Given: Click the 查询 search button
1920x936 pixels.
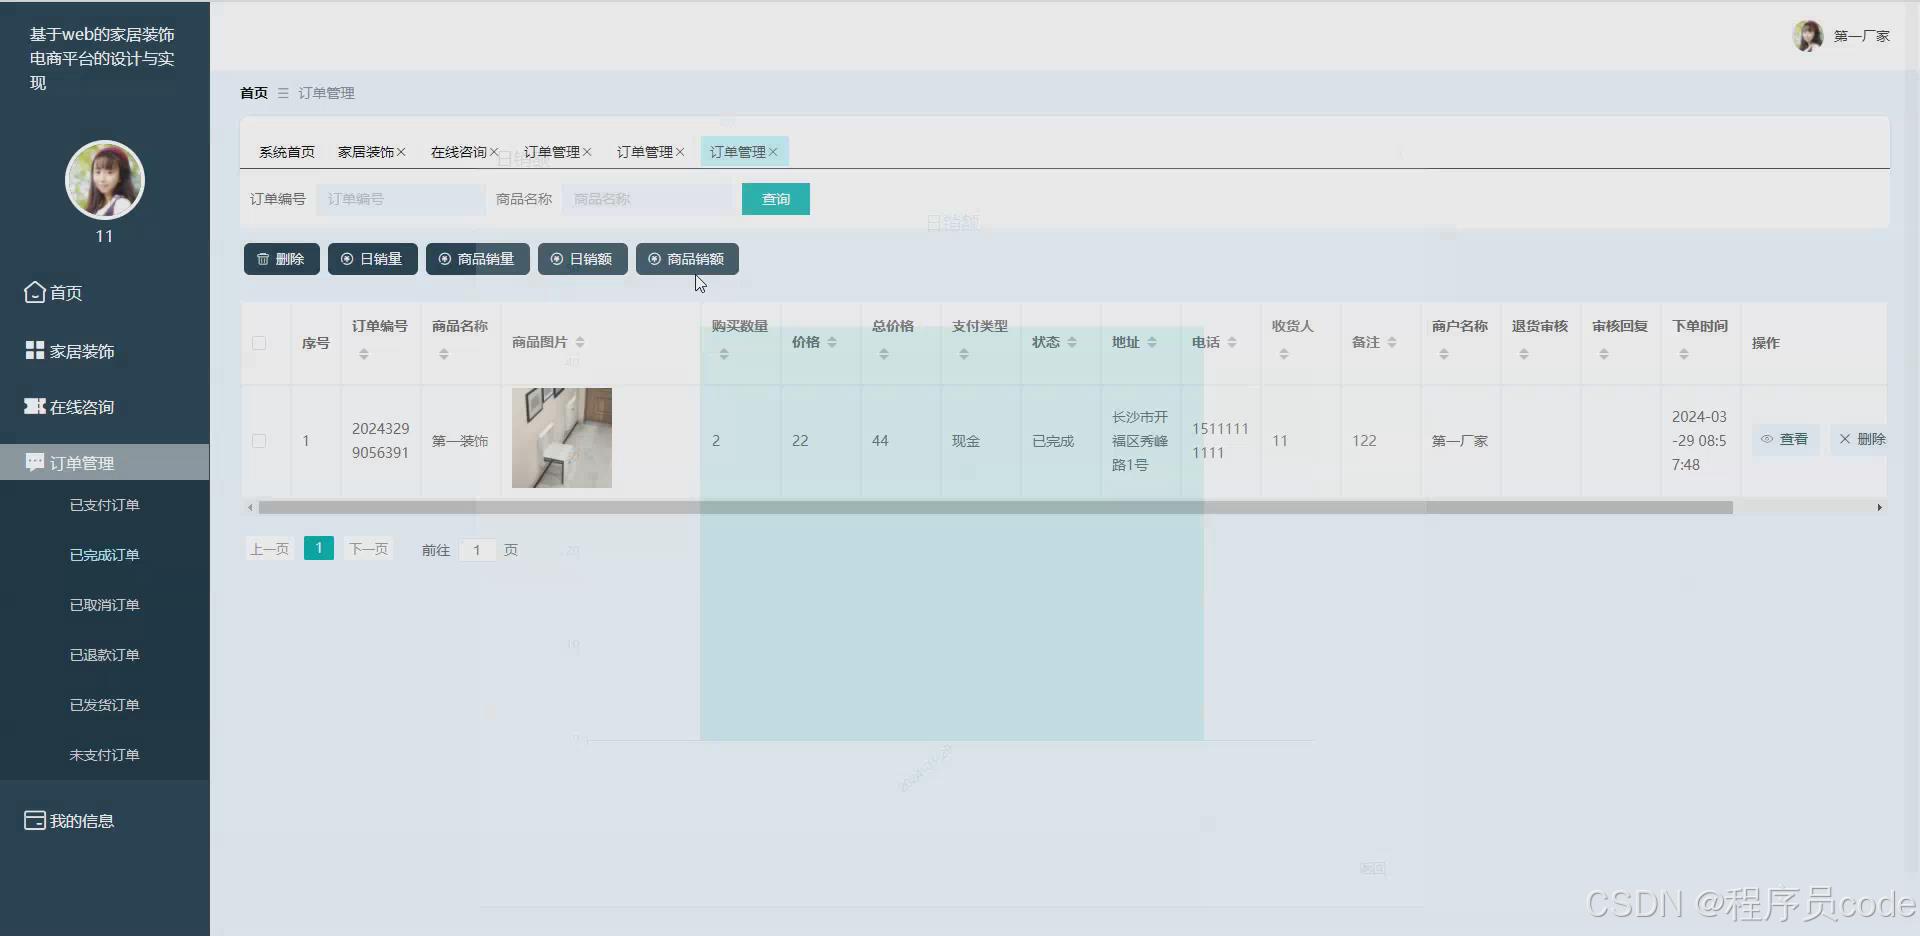Looking at the screenshot, I should coord(776,199).
